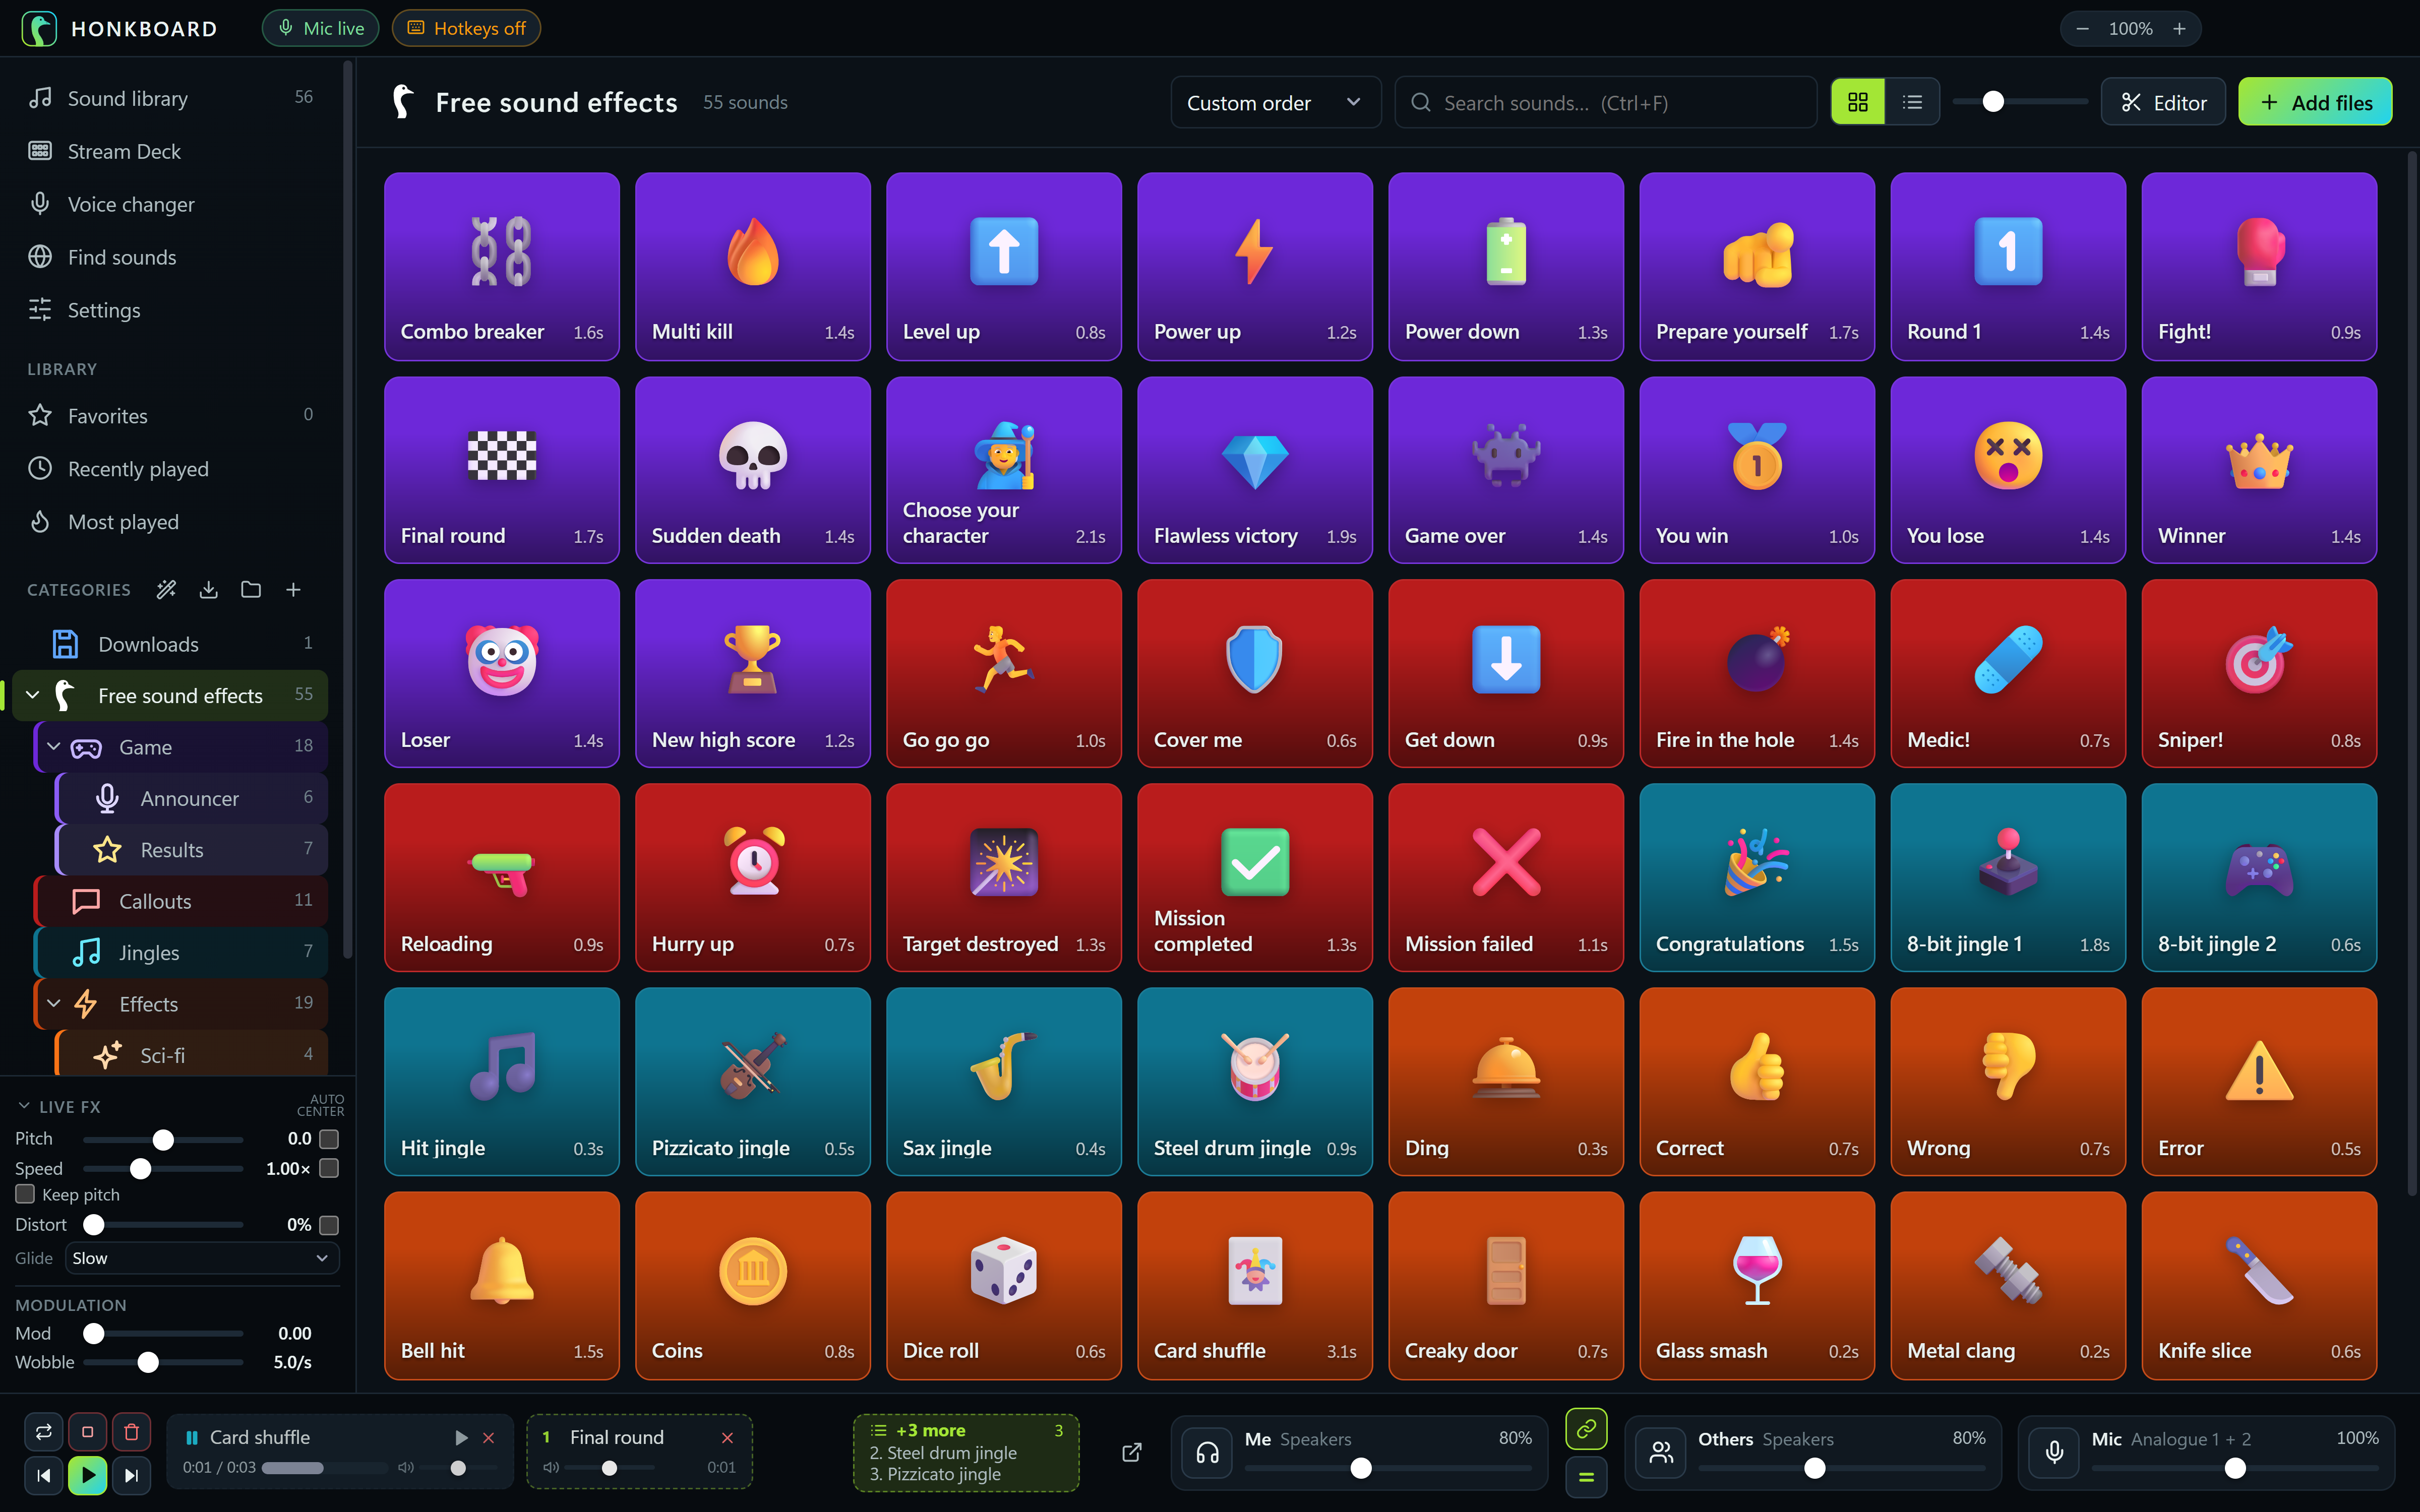
Task: Click the headphones icon for Me output
Action: point(1208,1453)
